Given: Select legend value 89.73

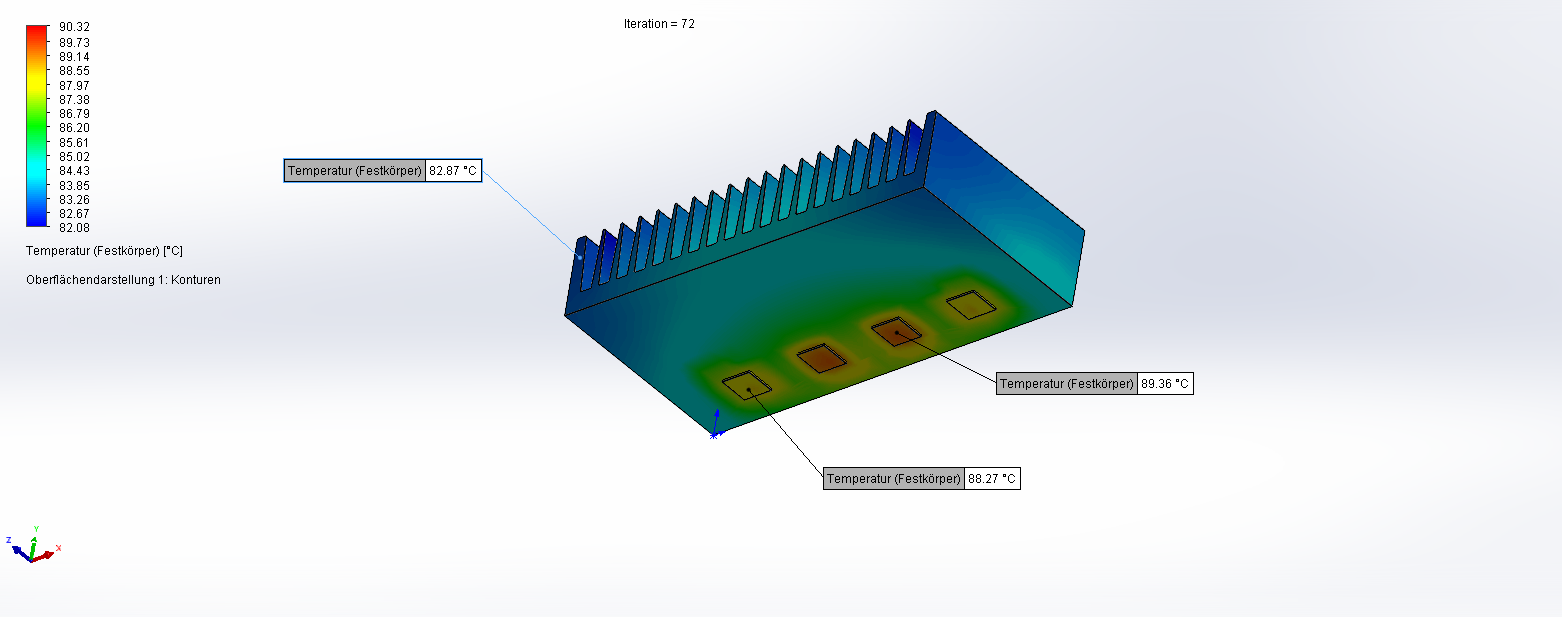Looking at the screenshot, I should tap(75, 43).
